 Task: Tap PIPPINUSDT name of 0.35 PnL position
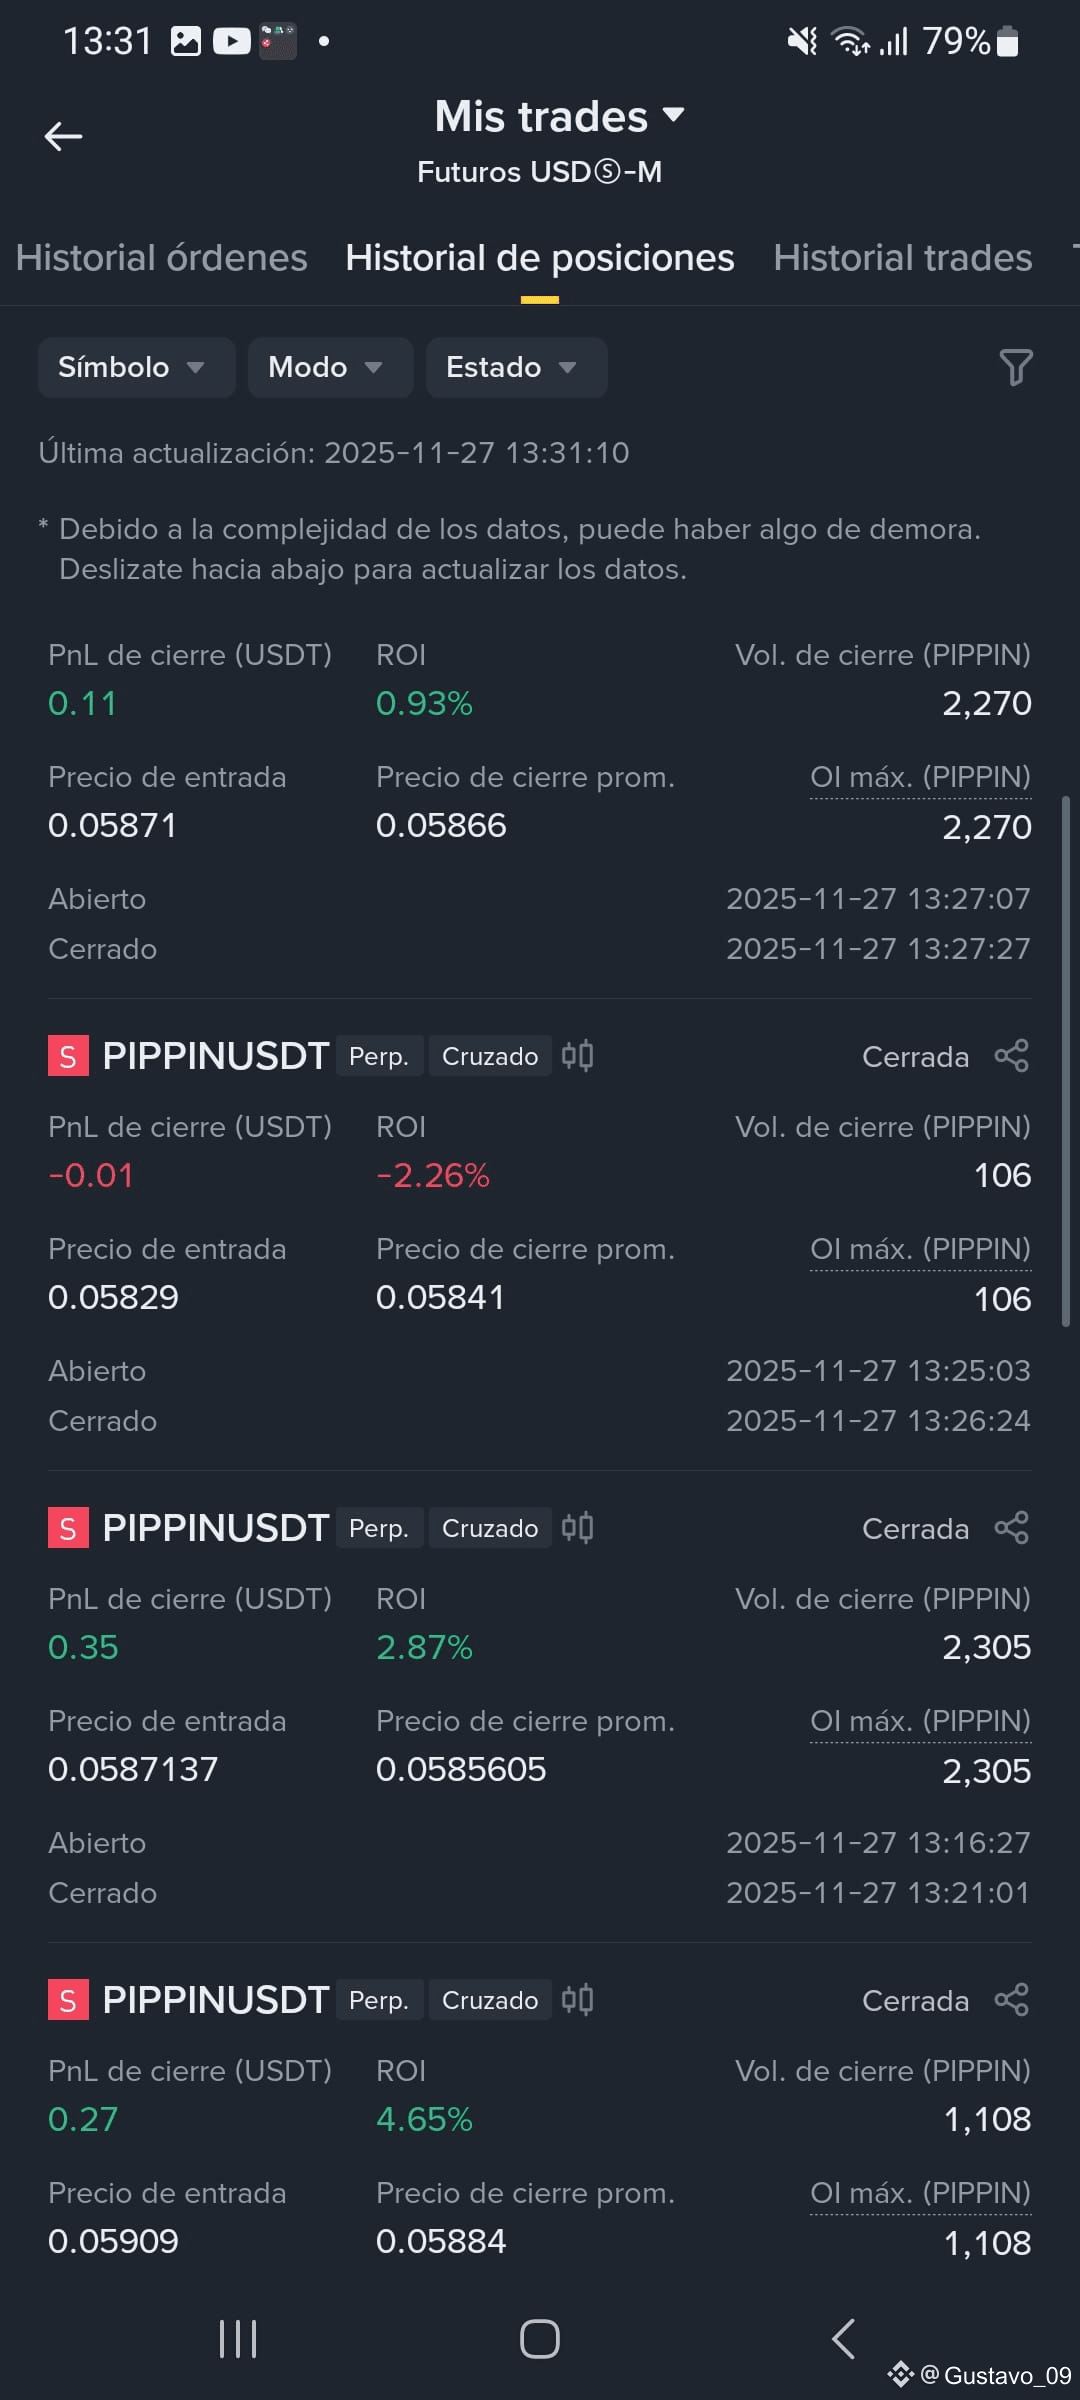(216, 1528)
